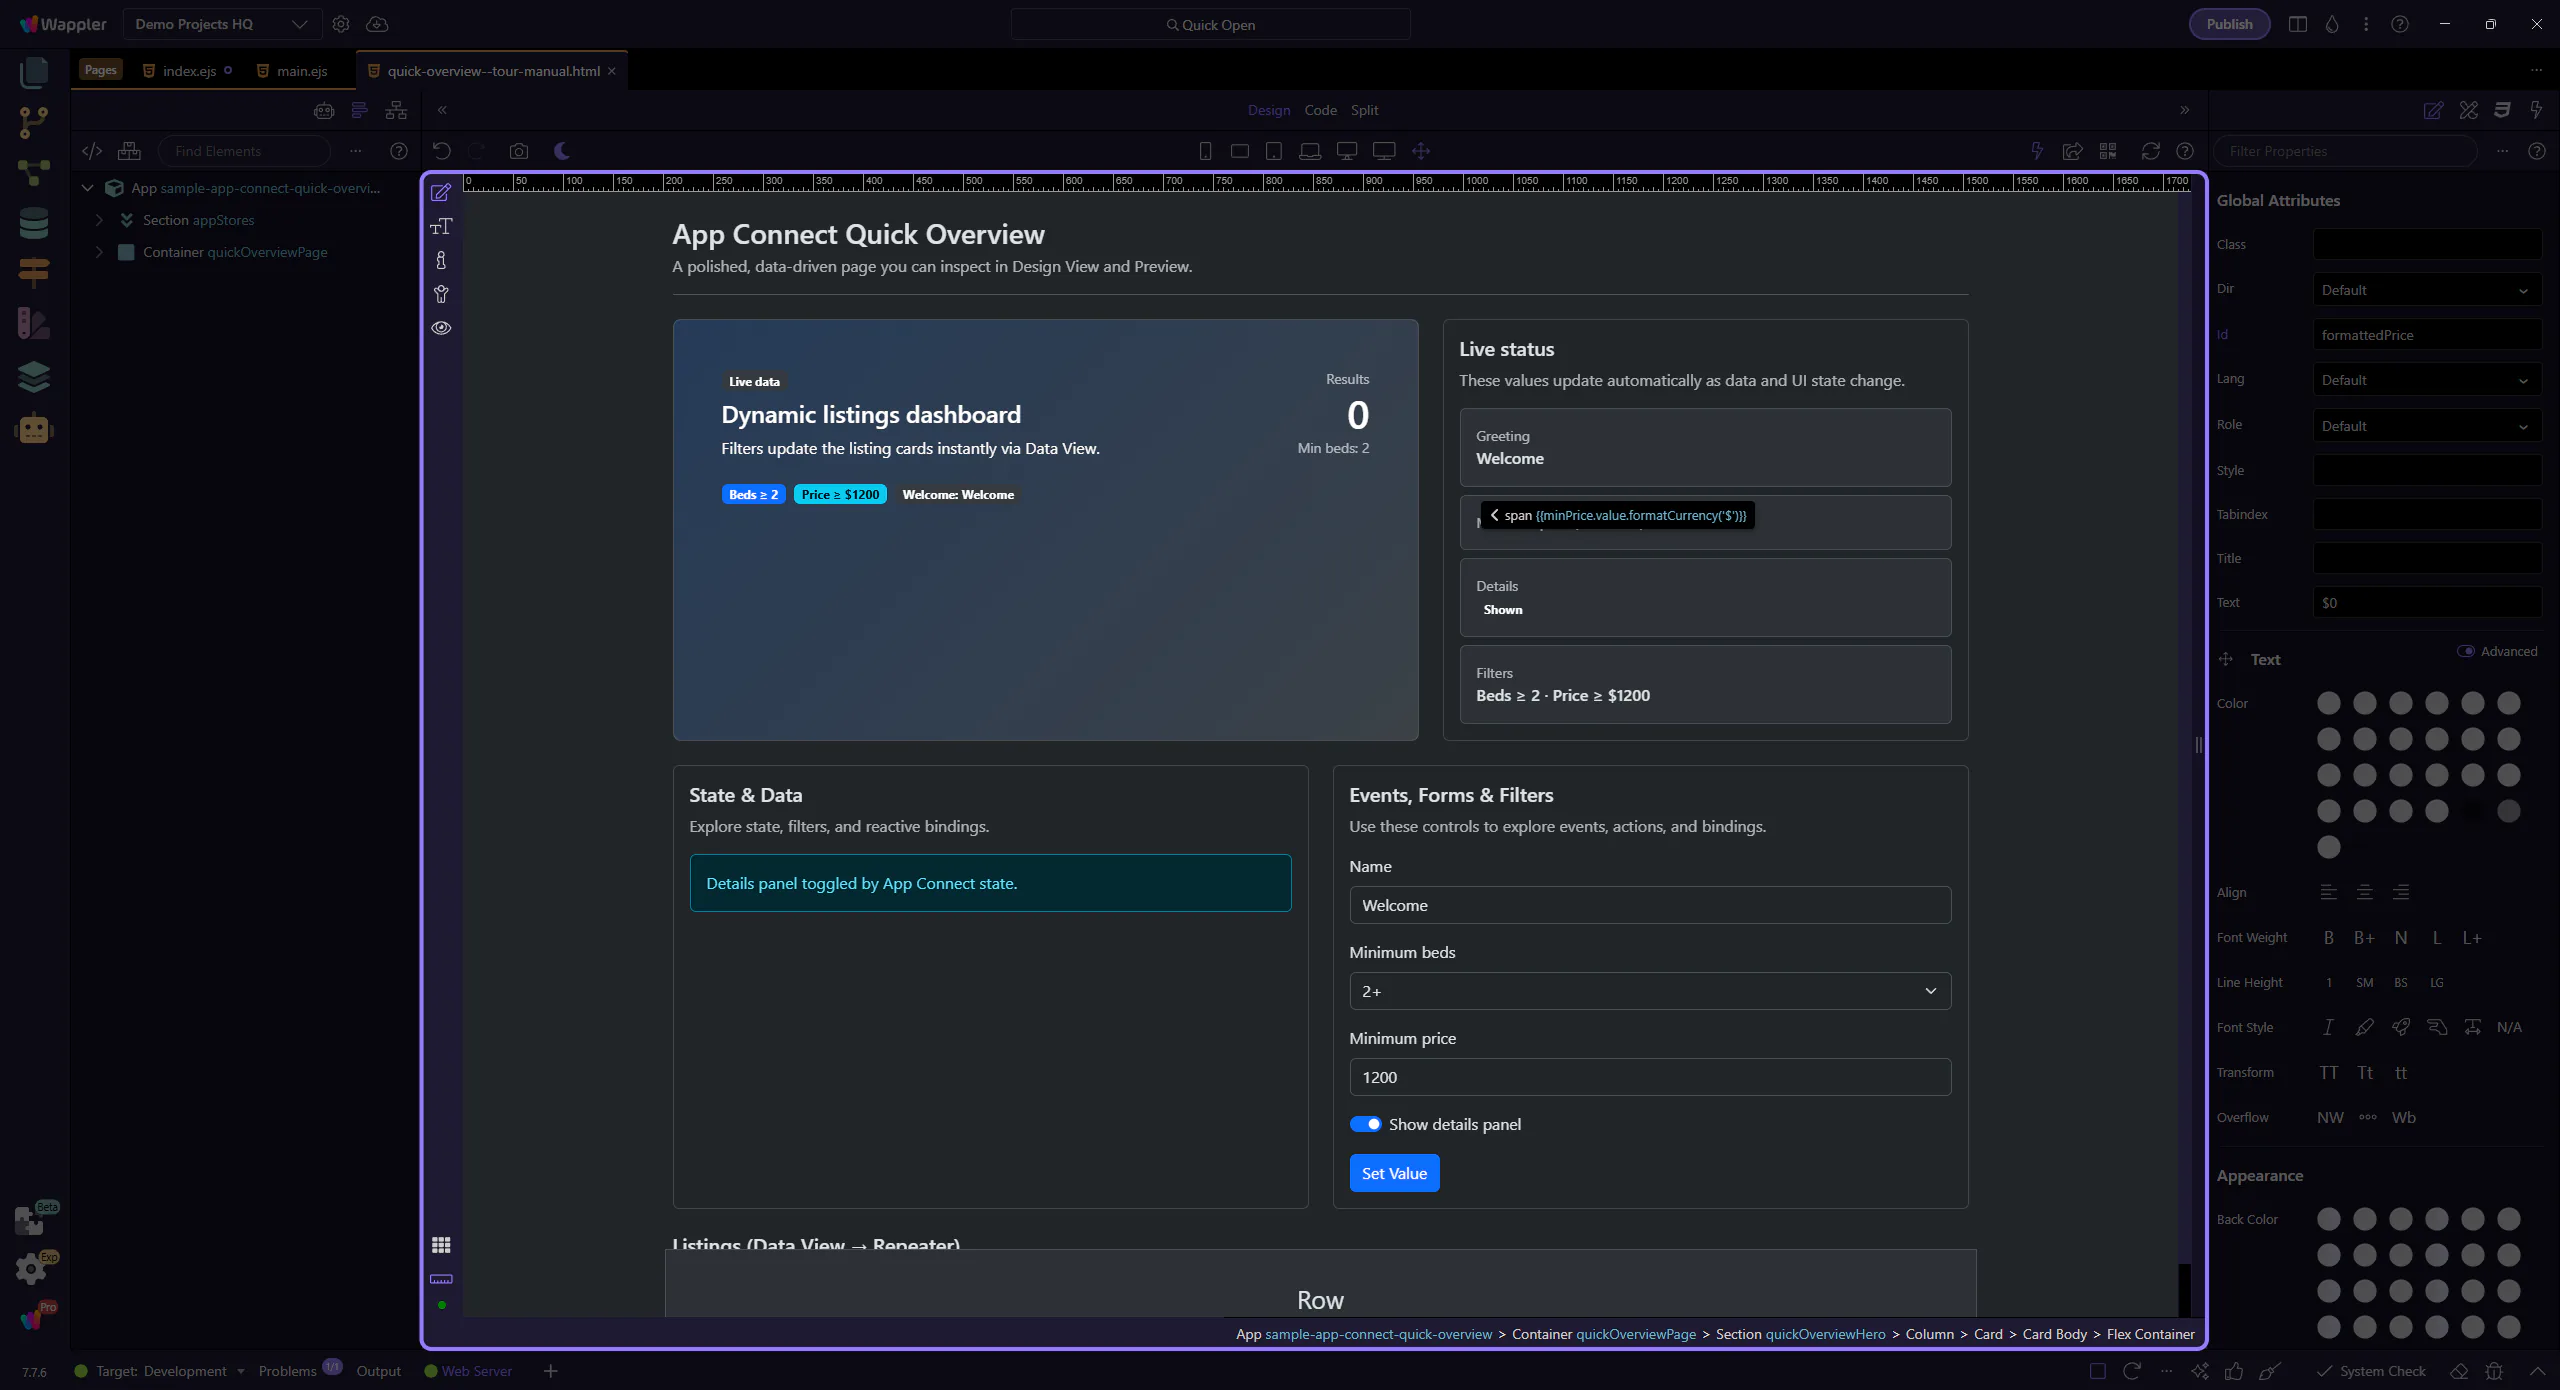Toggle the Show details panel switch
Screen dimensions: 2560x1390
tap(1365, 1124)
